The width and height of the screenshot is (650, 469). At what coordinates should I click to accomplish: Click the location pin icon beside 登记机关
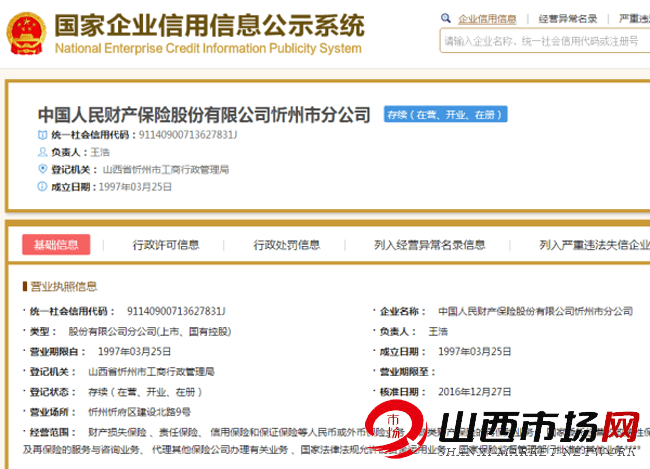click(x=42, y=169)
